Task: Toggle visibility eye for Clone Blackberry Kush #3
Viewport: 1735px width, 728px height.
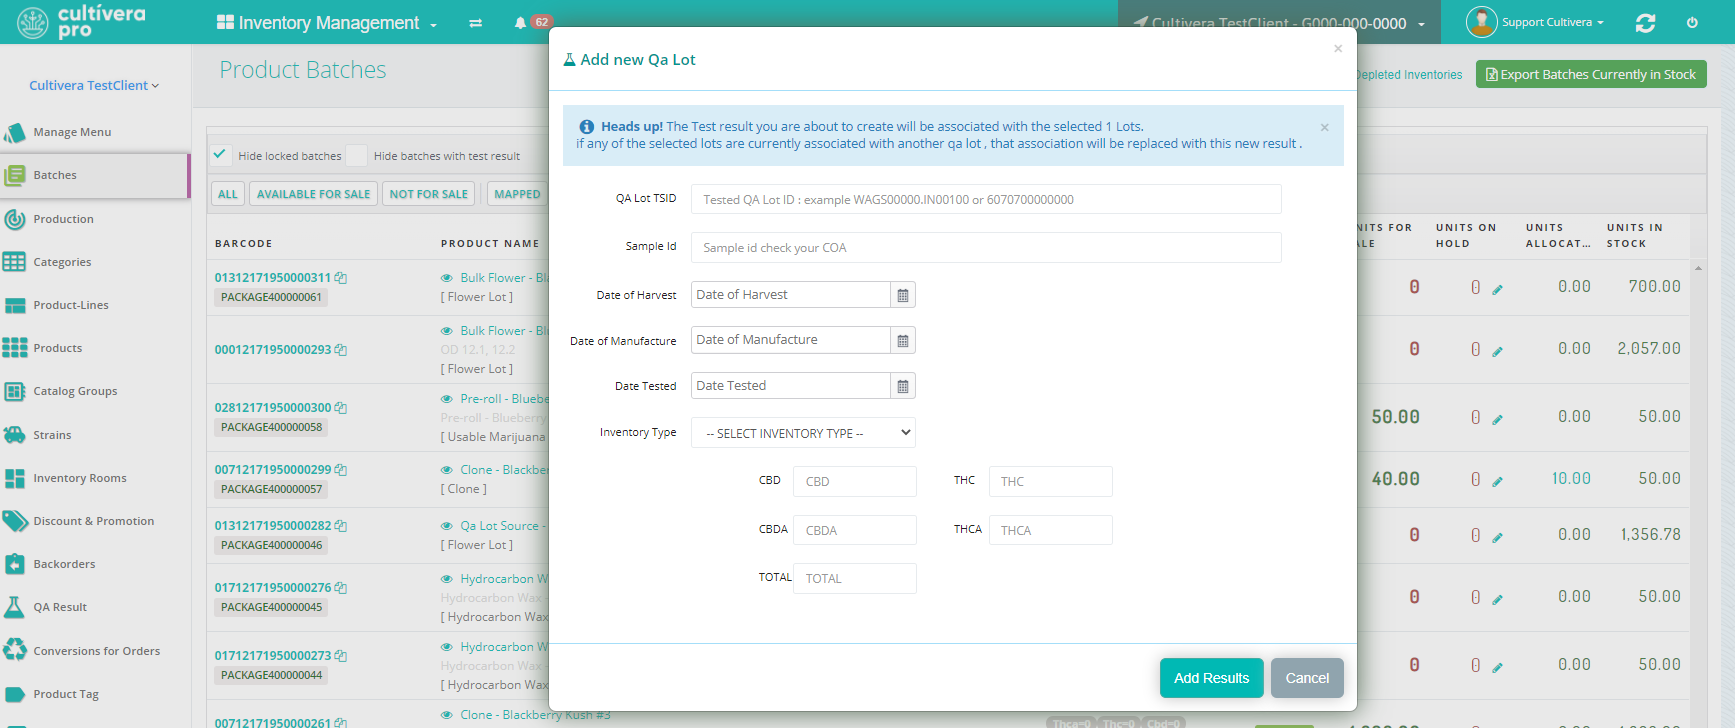Action: click(447, 715)
